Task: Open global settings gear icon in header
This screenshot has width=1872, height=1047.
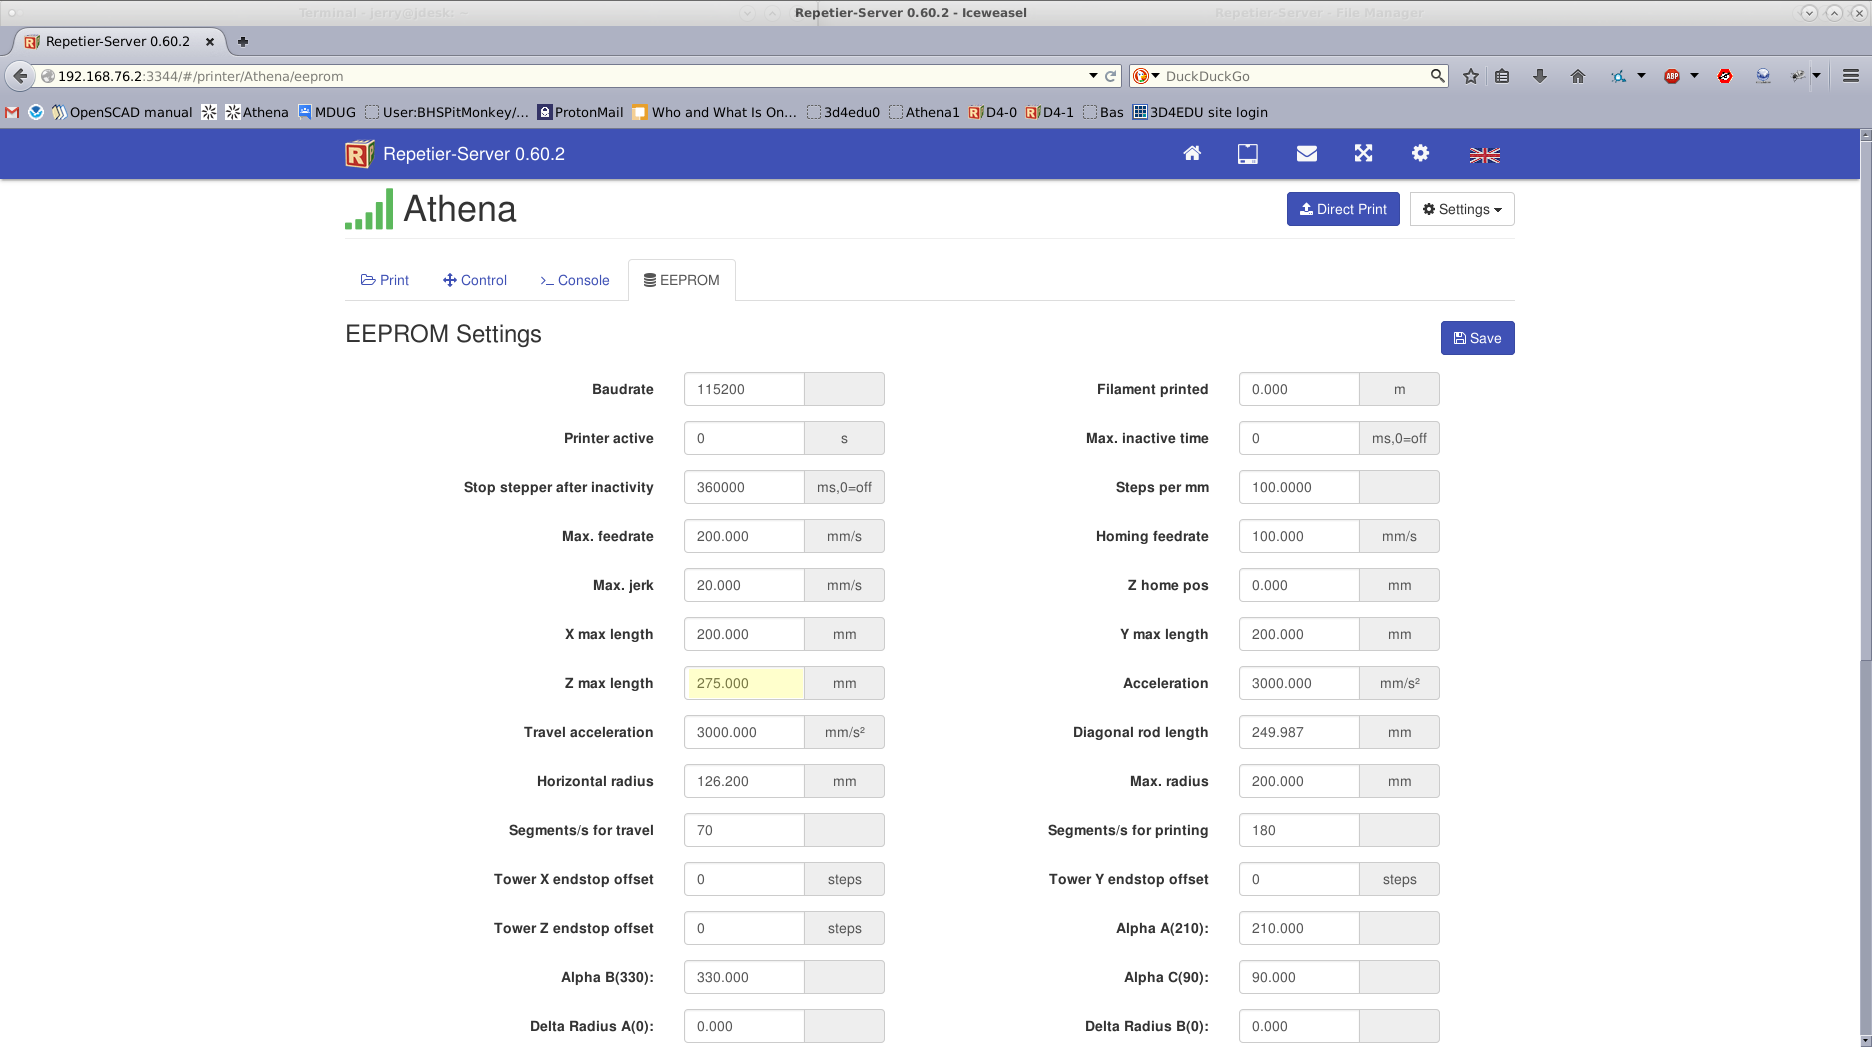Action: 1420,153
